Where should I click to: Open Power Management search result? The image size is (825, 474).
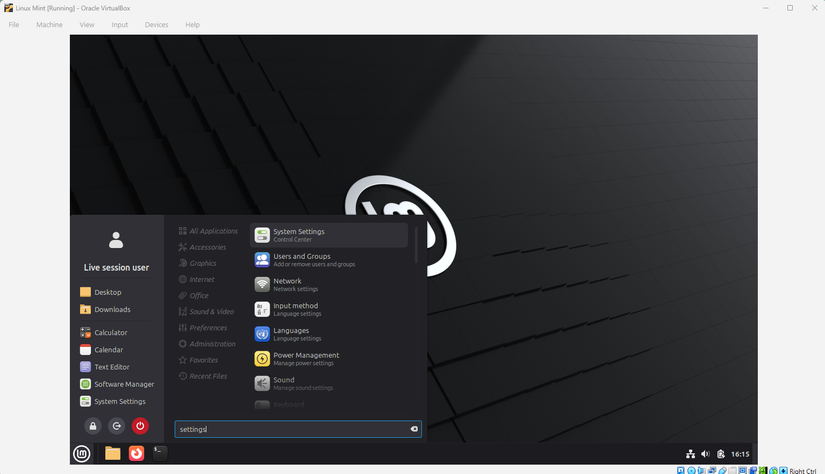point(329,359)
